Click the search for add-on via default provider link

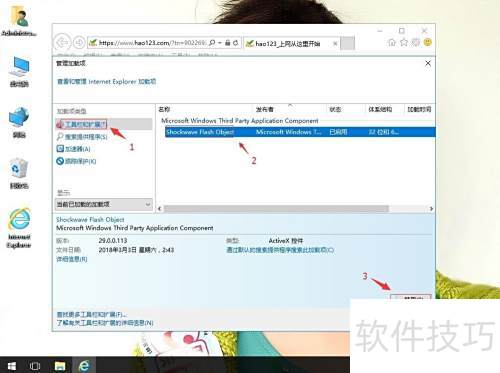(x=280, y=250)
